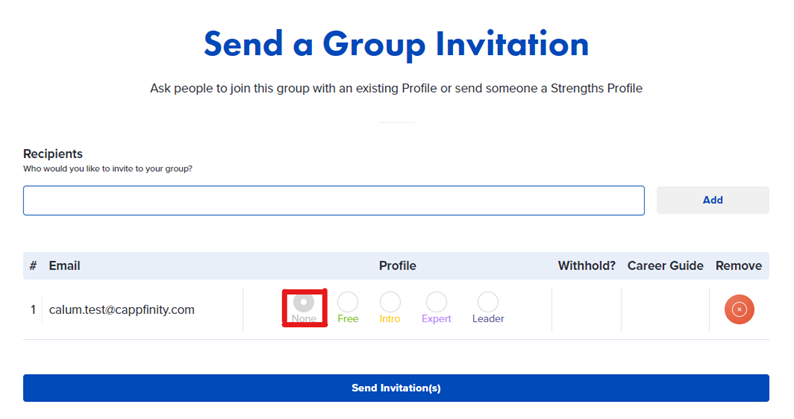Click the Add recipient button
Image resolution: width=794 pixels, height=419 pixels.
point(712,200)
